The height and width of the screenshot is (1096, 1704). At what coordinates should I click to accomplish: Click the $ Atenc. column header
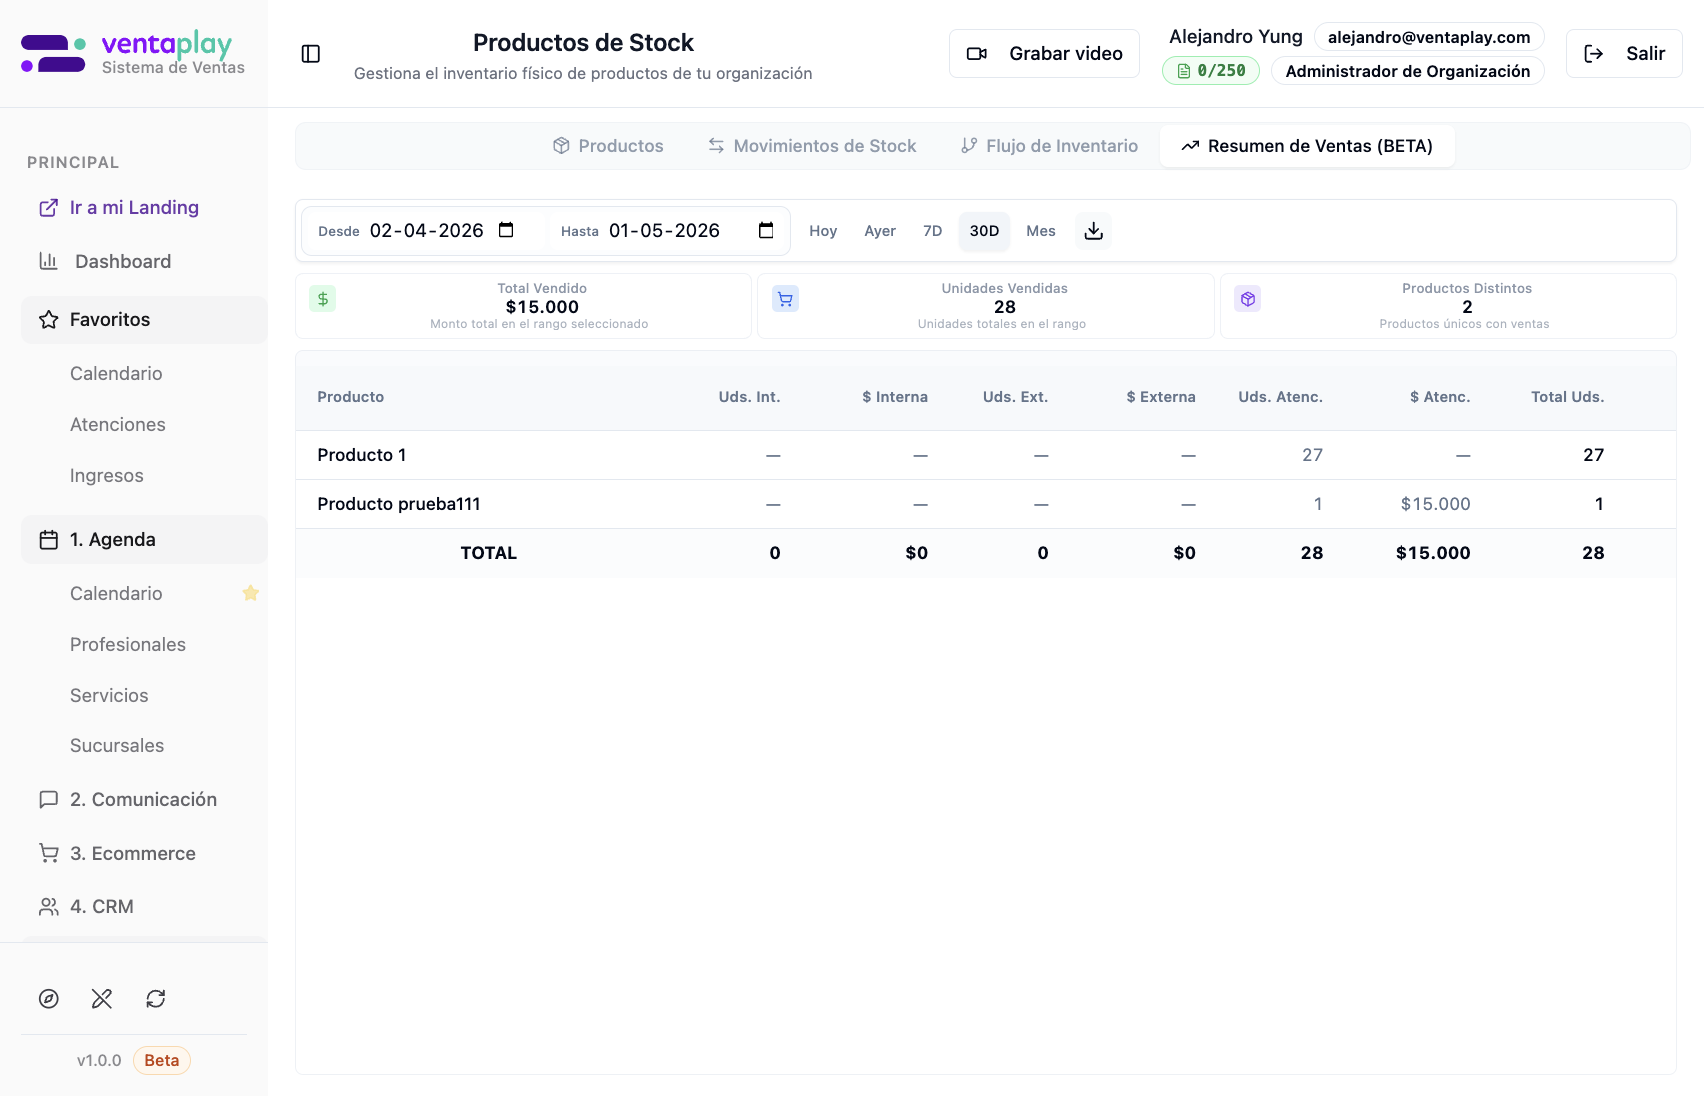[x=1440, y=397]
